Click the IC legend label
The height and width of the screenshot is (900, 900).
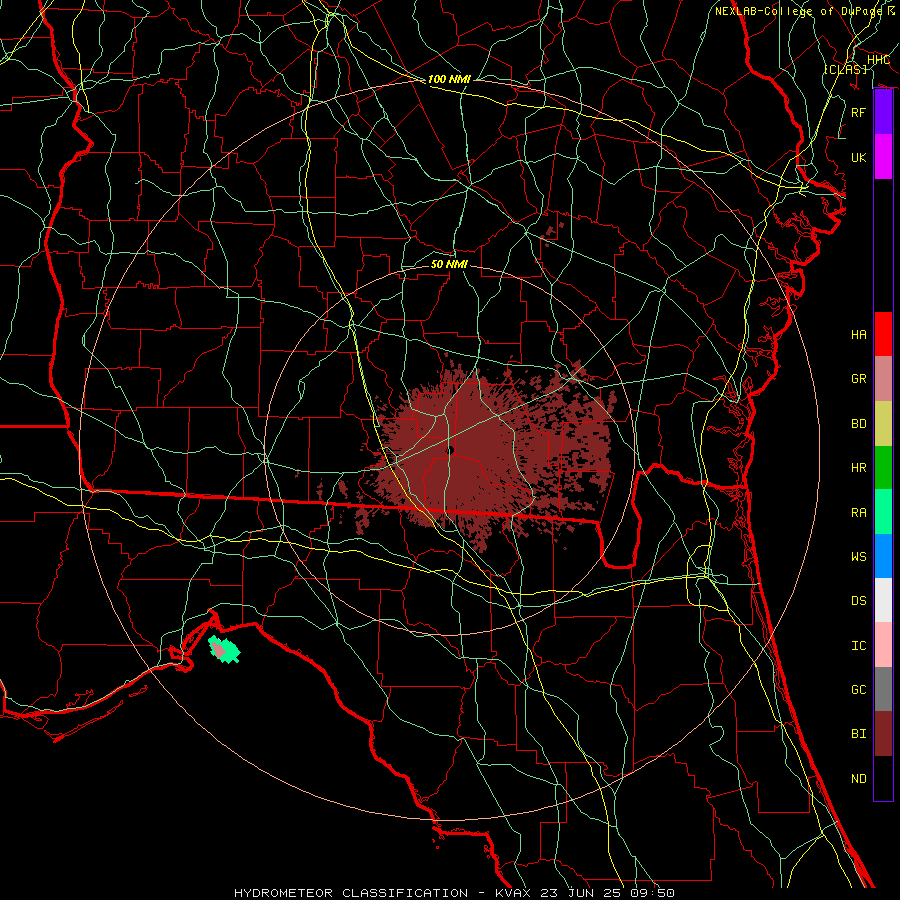tap(859, 646)
